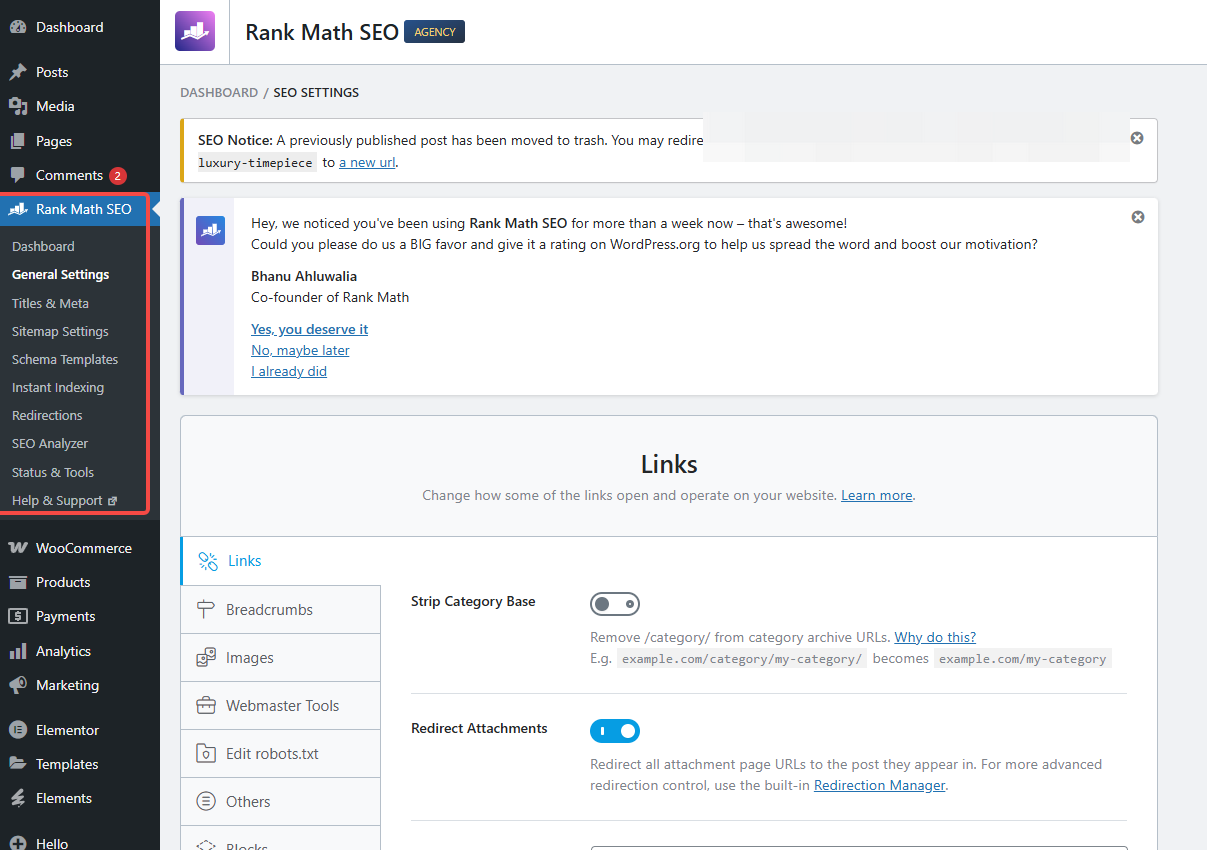Enable the Strip Category Base toggle

pyautogui.click(x=614, y=604)
